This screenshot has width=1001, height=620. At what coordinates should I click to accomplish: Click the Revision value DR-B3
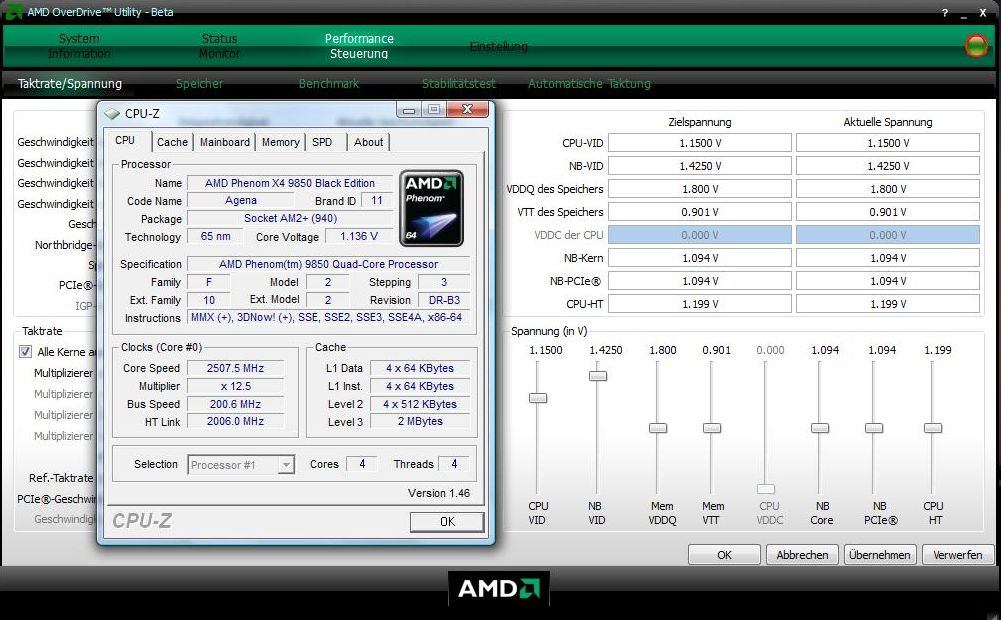tap(444, 300)
